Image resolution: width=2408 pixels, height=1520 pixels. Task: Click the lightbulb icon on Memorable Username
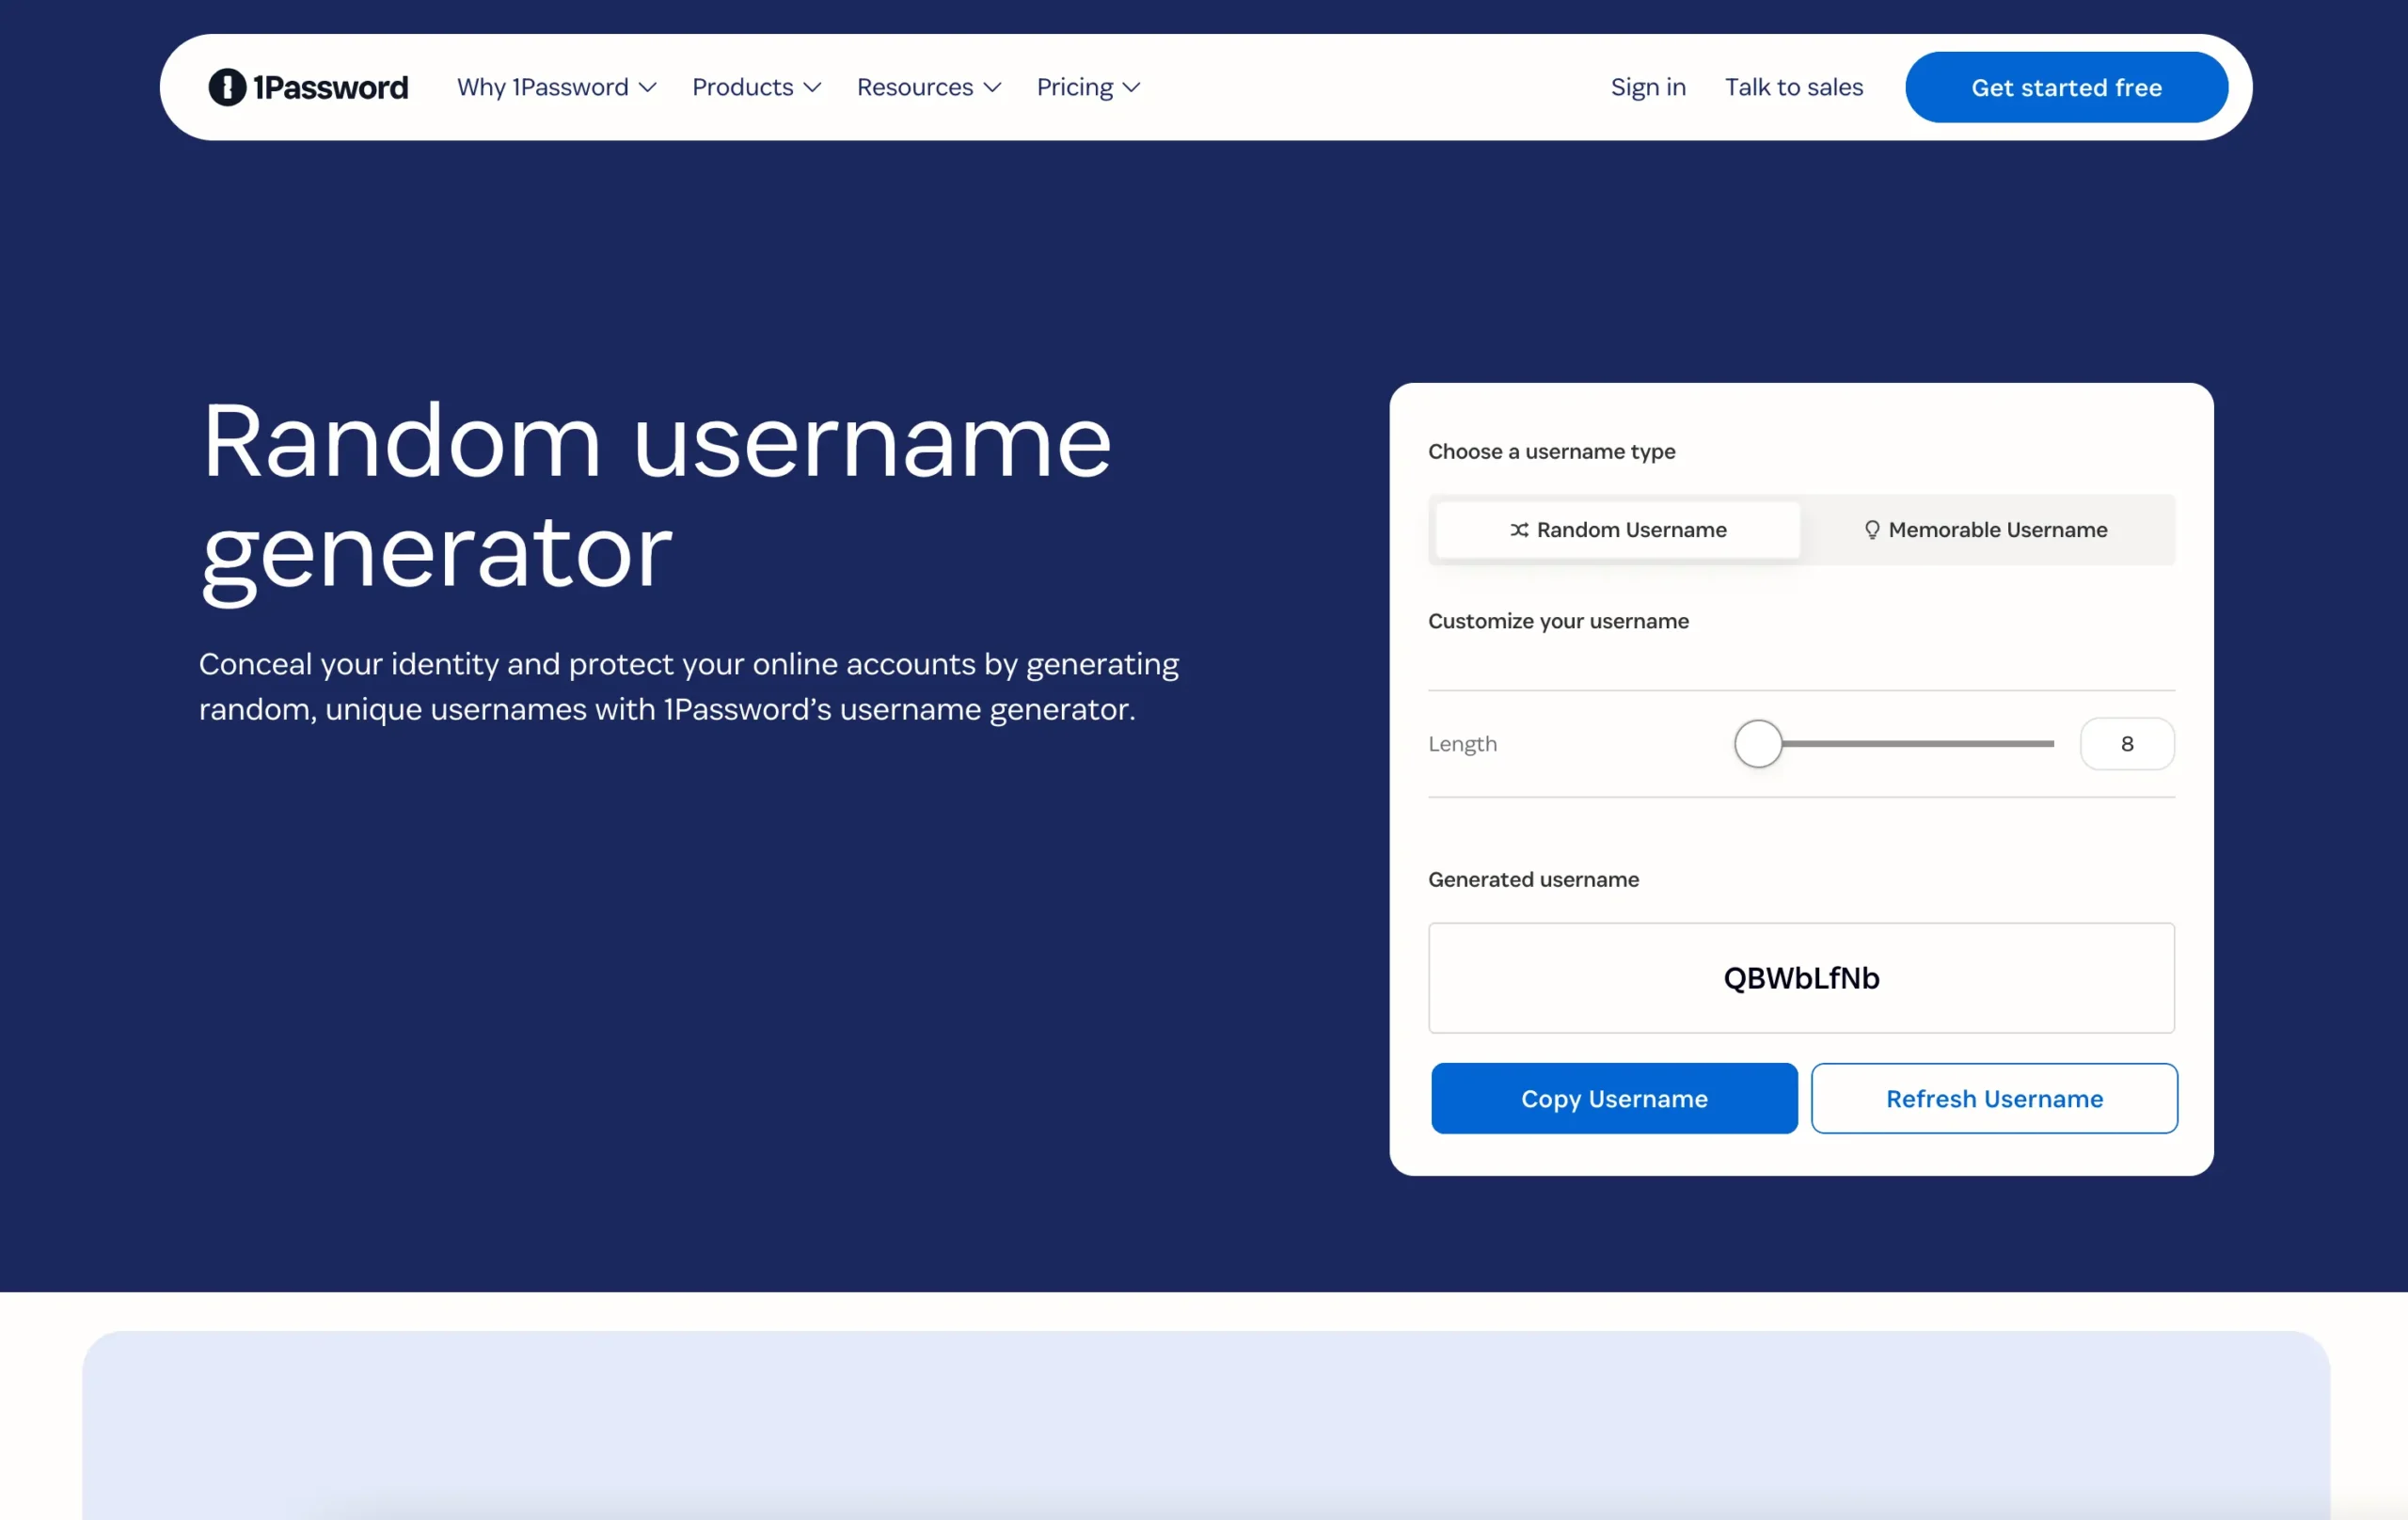click(1872, 530)
